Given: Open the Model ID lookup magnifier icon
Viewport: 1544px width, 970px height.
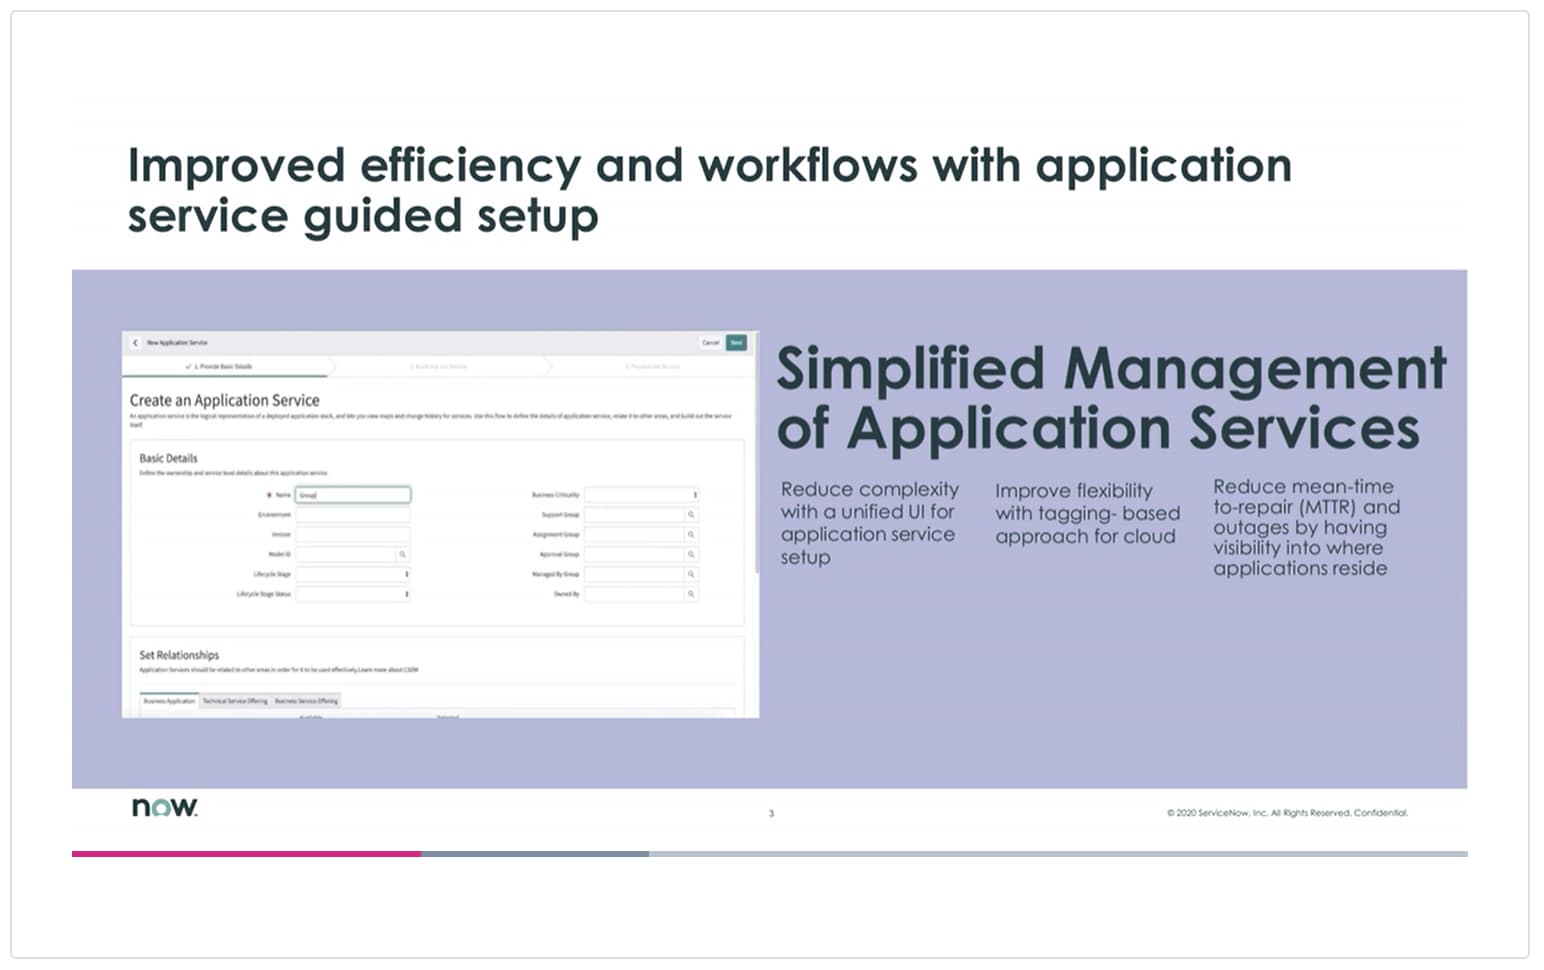Looking at the screenshot, I should (403, 554).
